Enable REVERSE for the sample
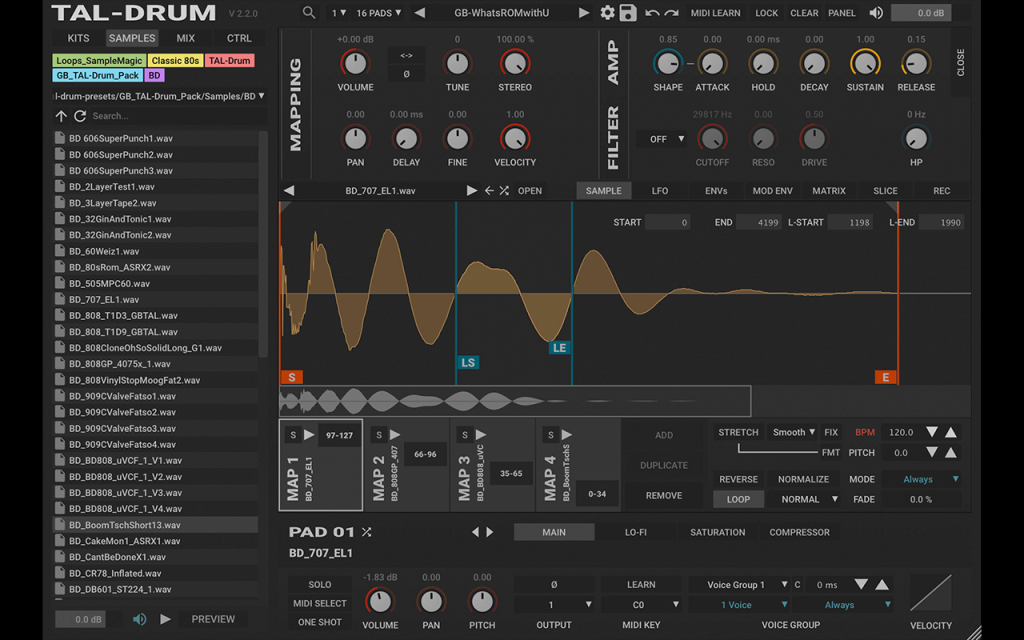 pos(738,479)
